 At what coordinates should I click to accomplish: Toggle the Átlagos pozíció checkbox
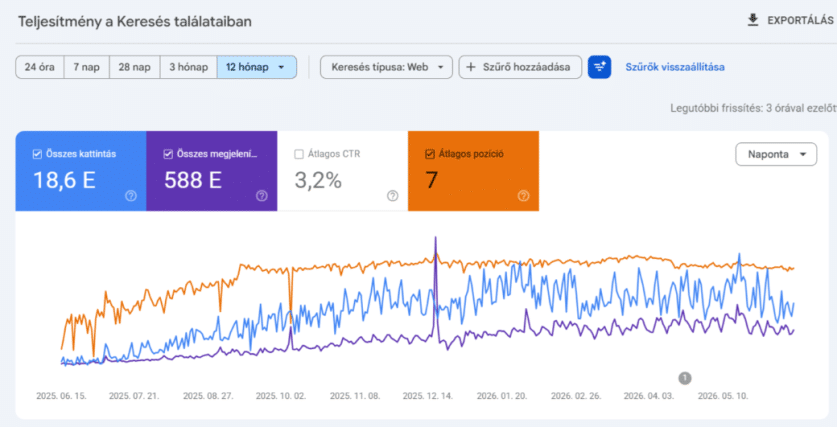pos(430,154)
